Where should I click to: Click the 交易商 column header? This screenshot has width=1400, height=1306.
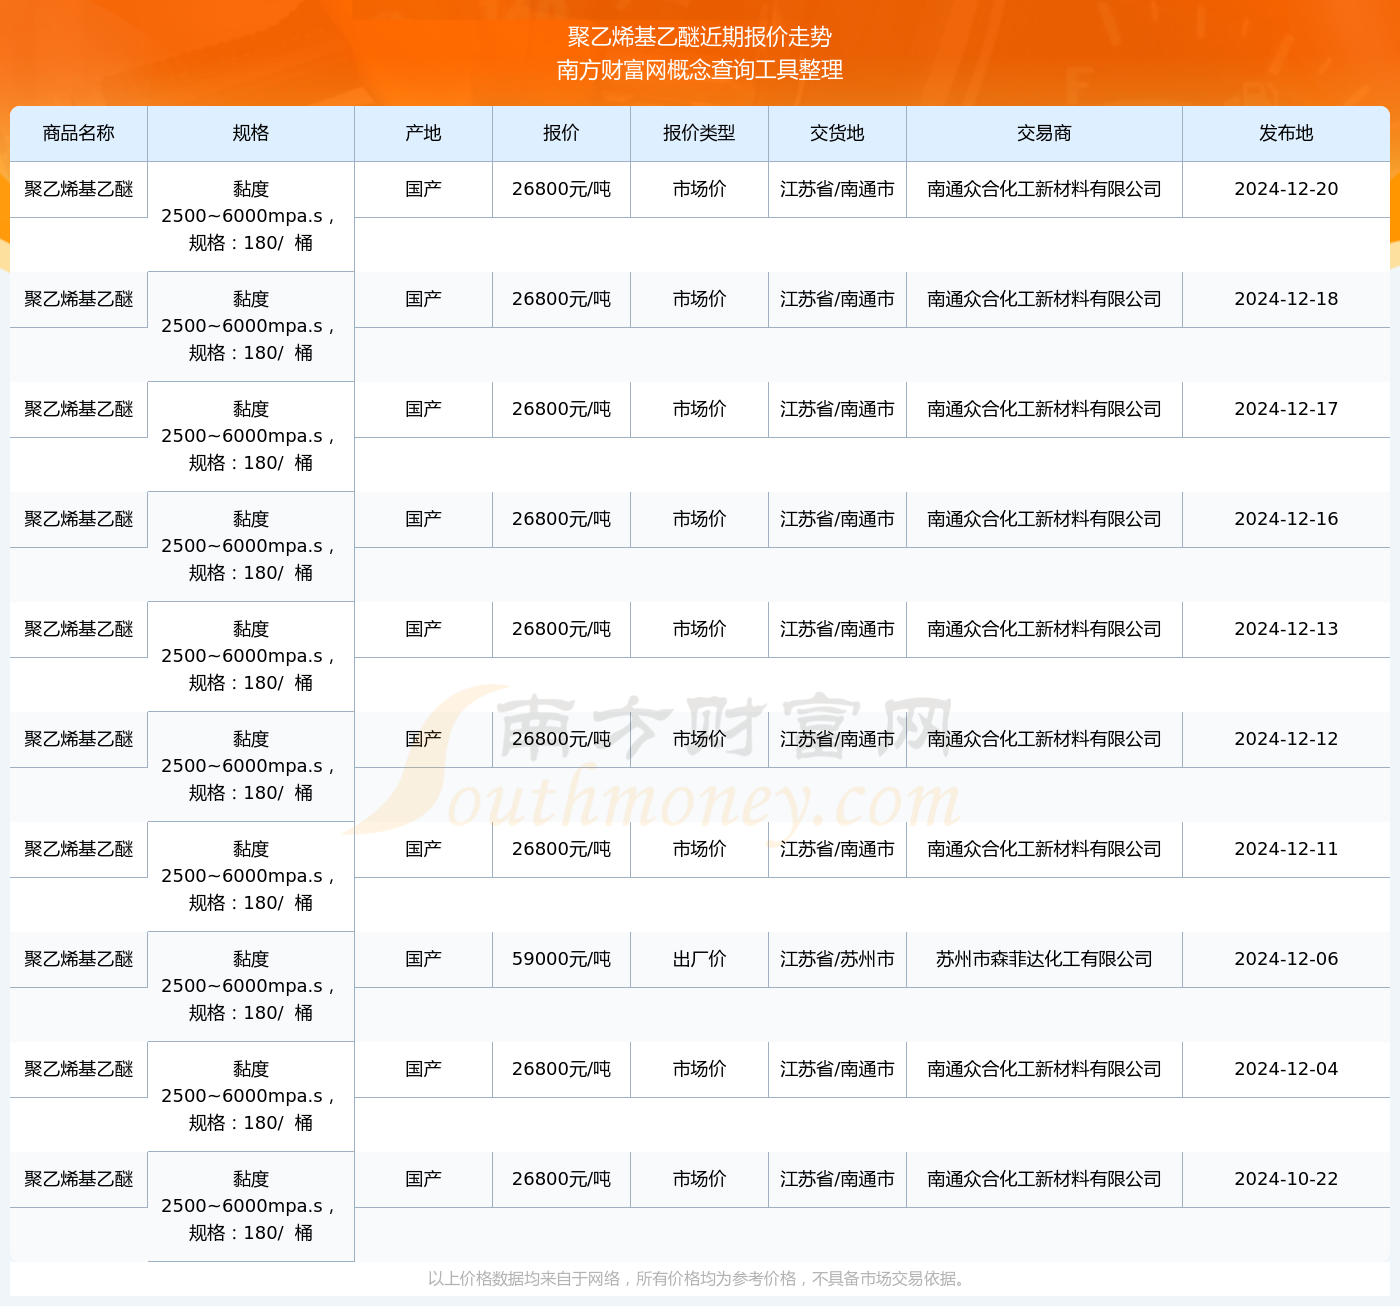pos(1044,133)
